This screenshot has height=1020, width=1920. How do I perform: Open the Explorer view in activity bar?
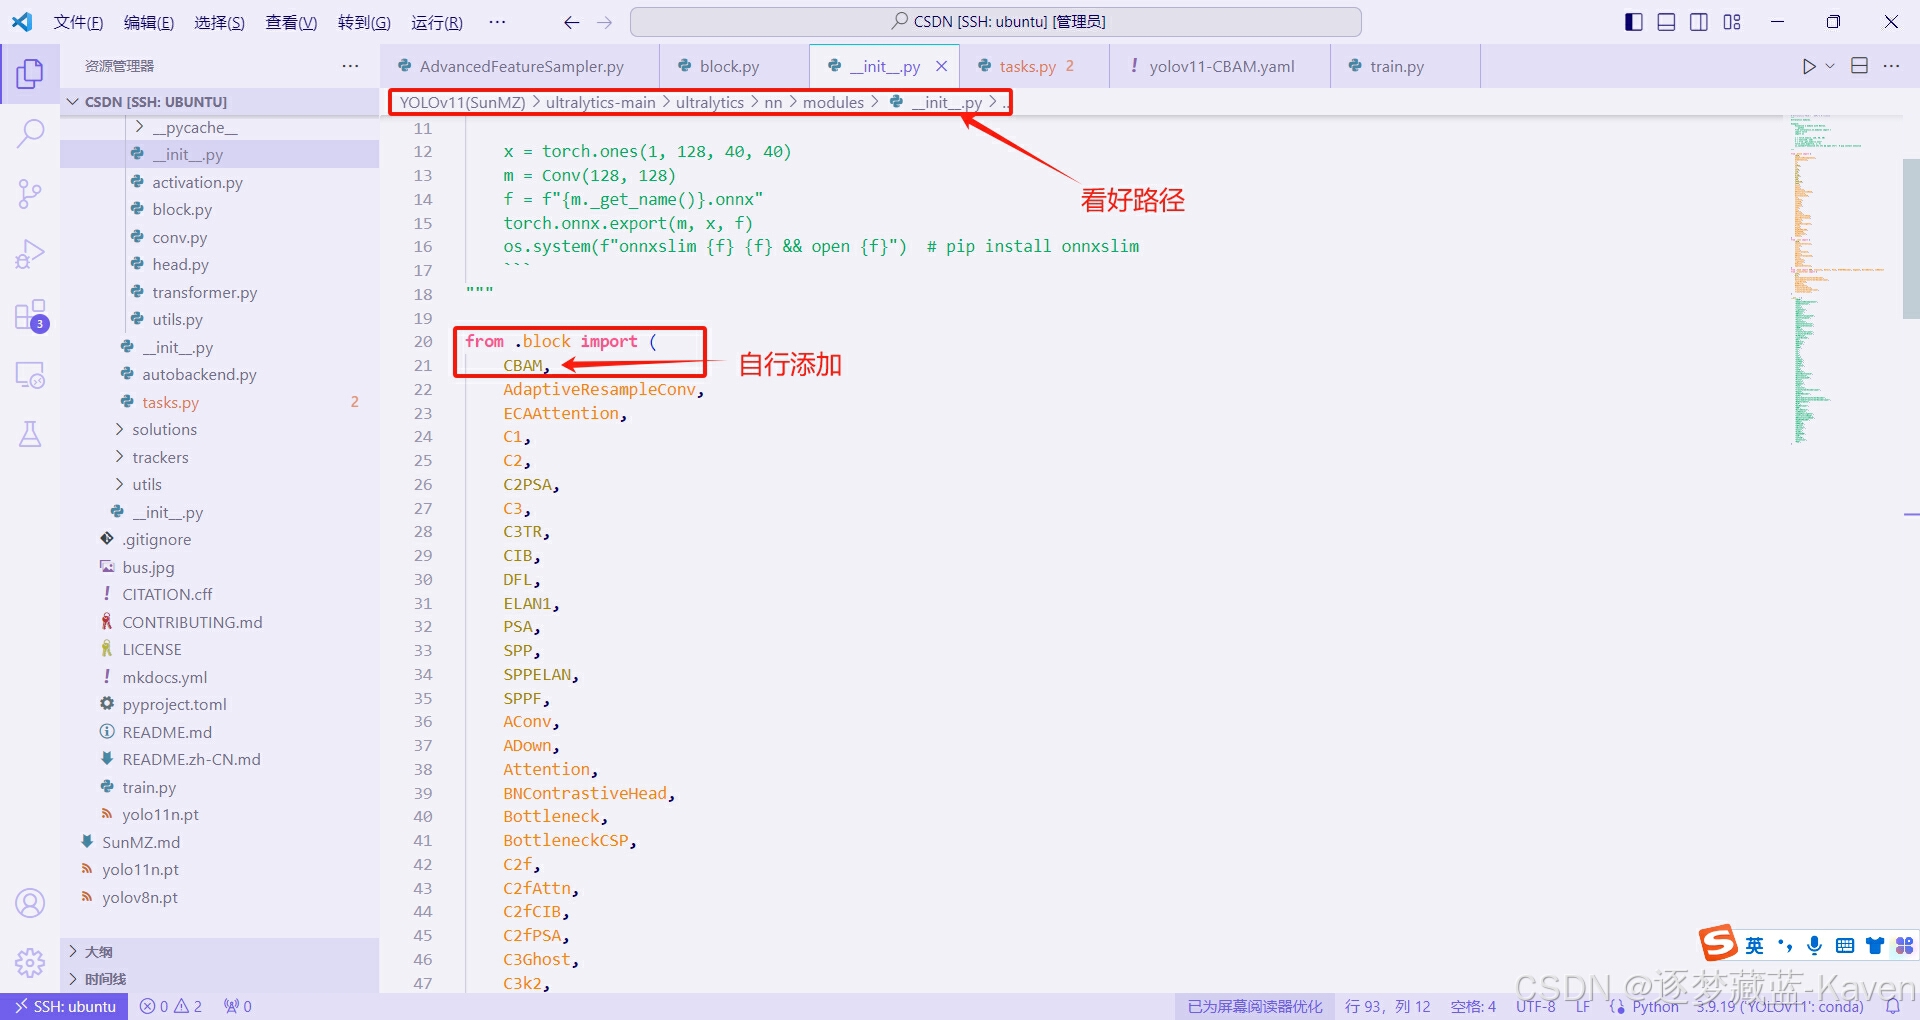tap(30, 73)
